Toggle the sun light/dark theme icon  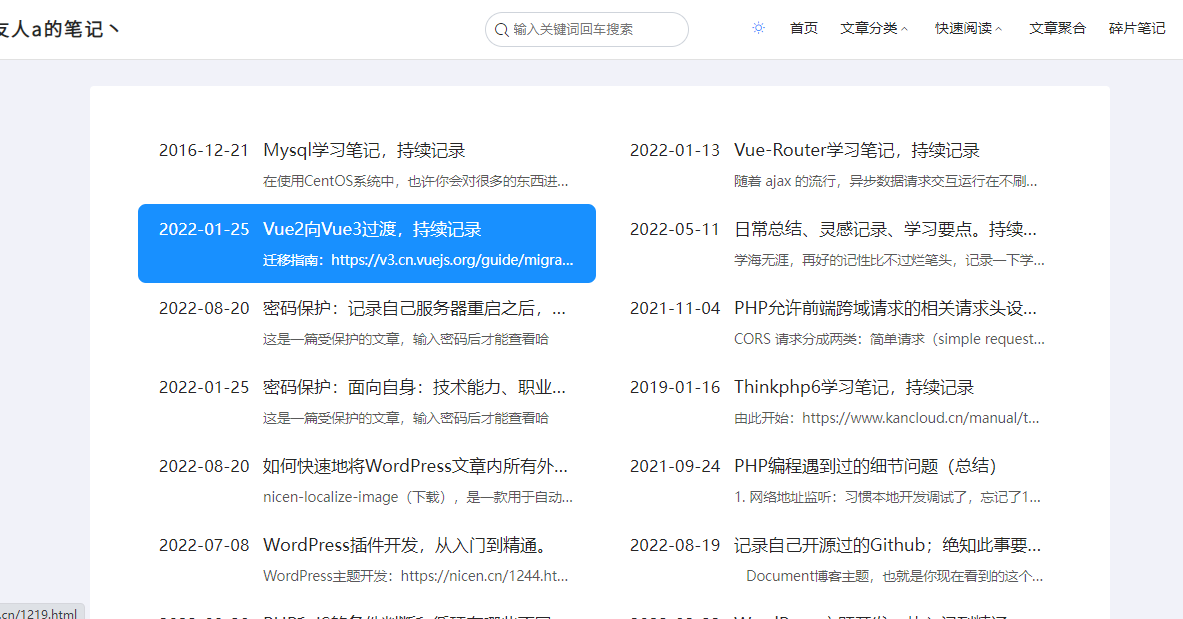click(758, 28)
